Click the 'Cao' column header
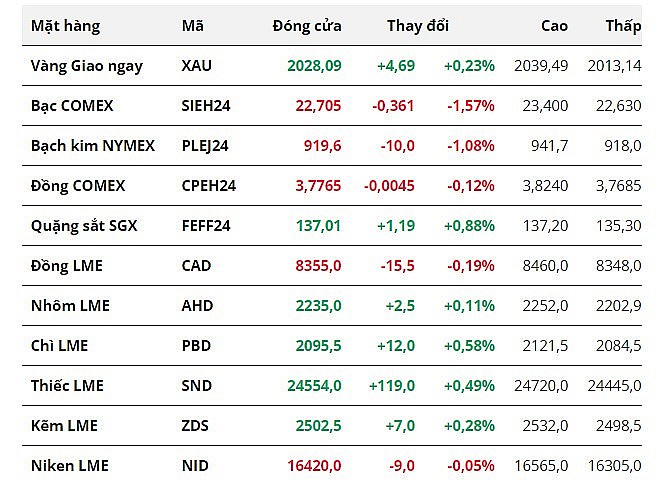 coord(554,26)
